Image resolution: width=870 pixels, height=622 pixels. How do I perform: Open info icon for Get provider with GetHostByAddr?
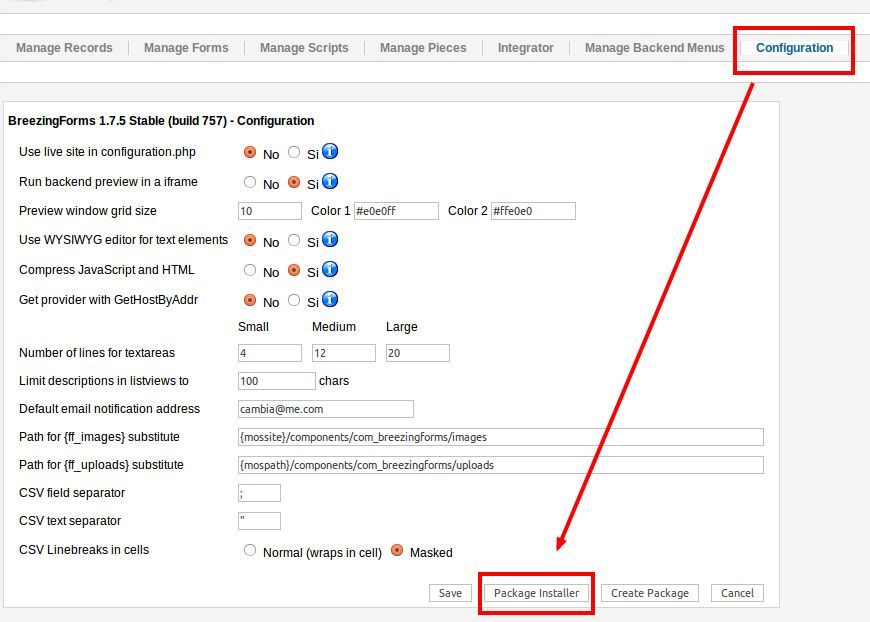click(x=330, y=299)
